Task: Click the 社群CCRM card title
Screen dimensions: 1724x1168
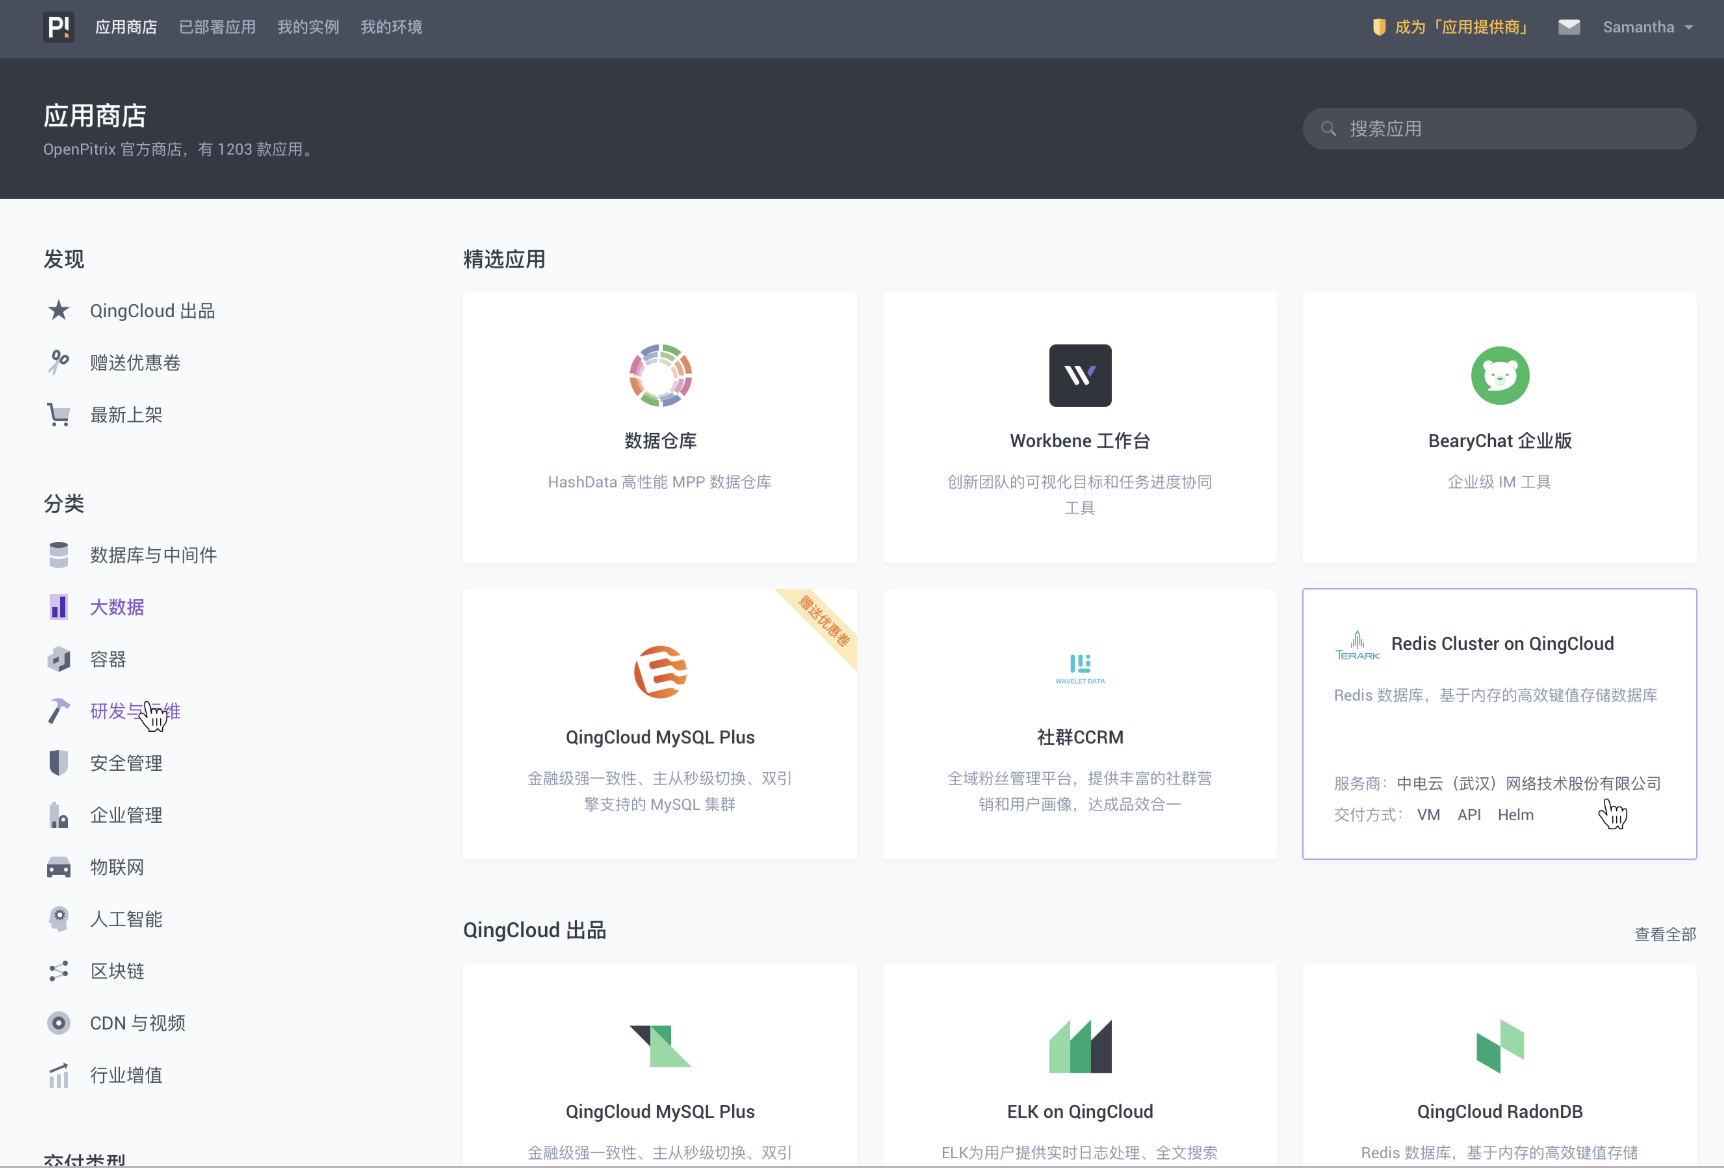Action: click(x=1080, y=737)
